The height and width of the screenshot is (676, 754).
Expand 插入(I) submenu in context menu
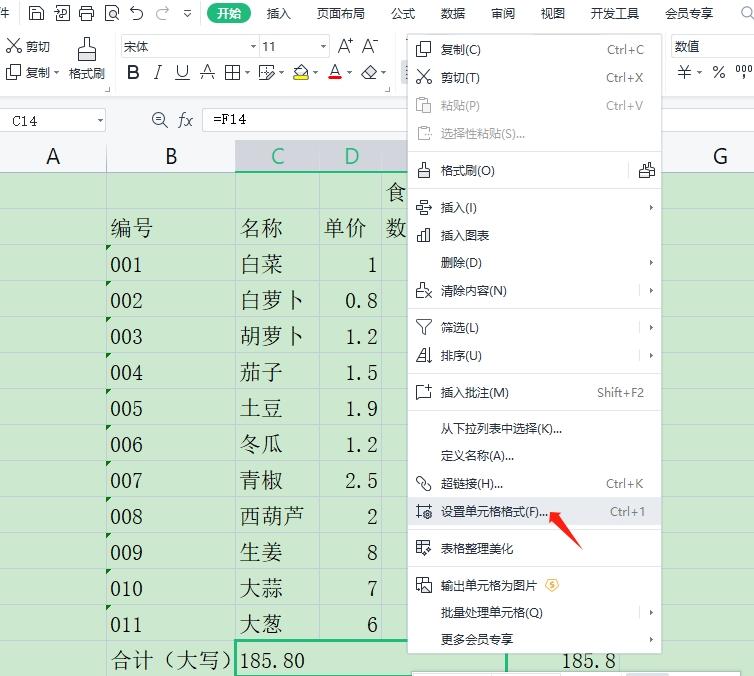534,208
